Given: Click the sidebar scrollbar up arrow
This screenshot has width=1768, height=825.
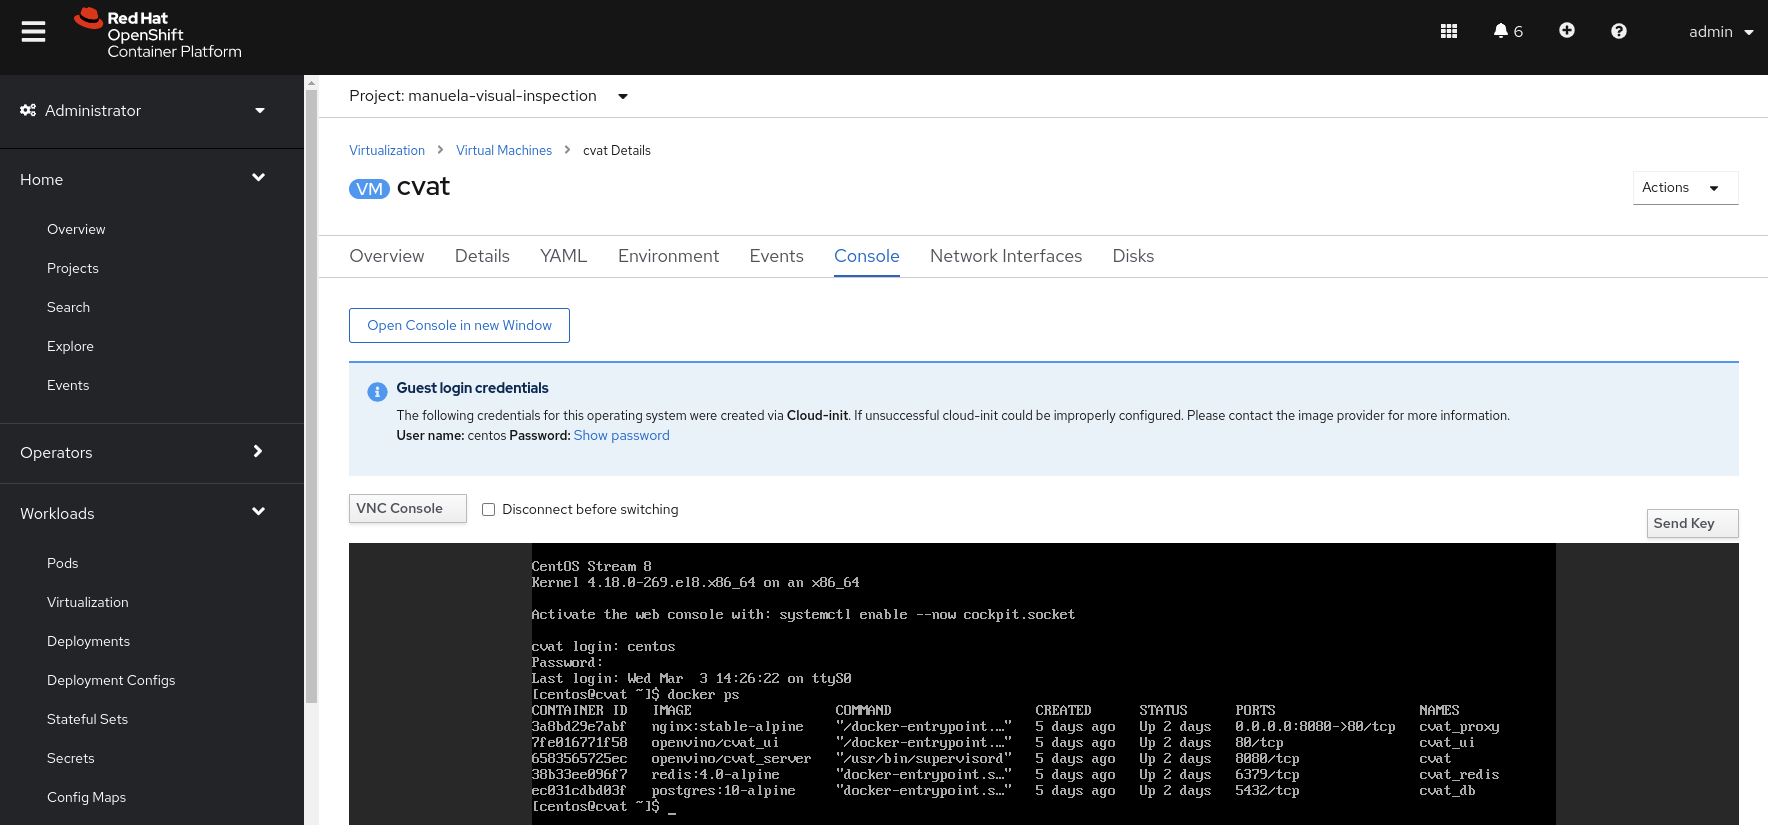Looking at the screenshot, I should [311, 83].
